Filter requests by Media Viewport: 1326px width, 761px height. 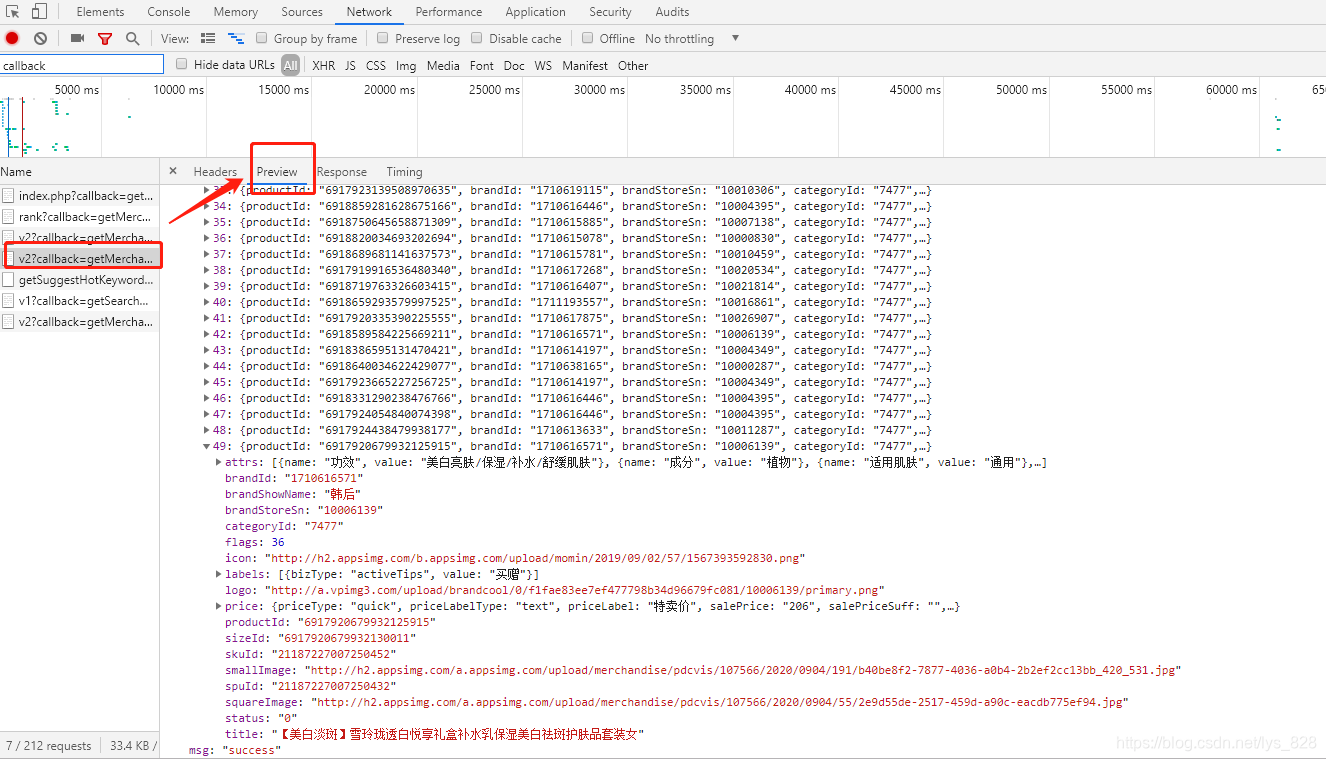tap(443, 65)
